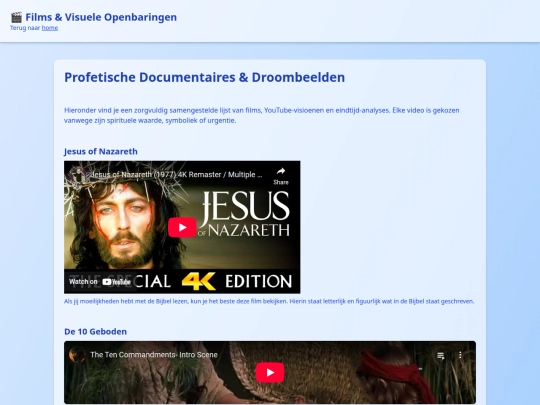This screenshot has height=405, width=540.
Task: Click heading Profetische Documentaires & Droombeelden
Action: pyautogui.click(x=205, y=77)
